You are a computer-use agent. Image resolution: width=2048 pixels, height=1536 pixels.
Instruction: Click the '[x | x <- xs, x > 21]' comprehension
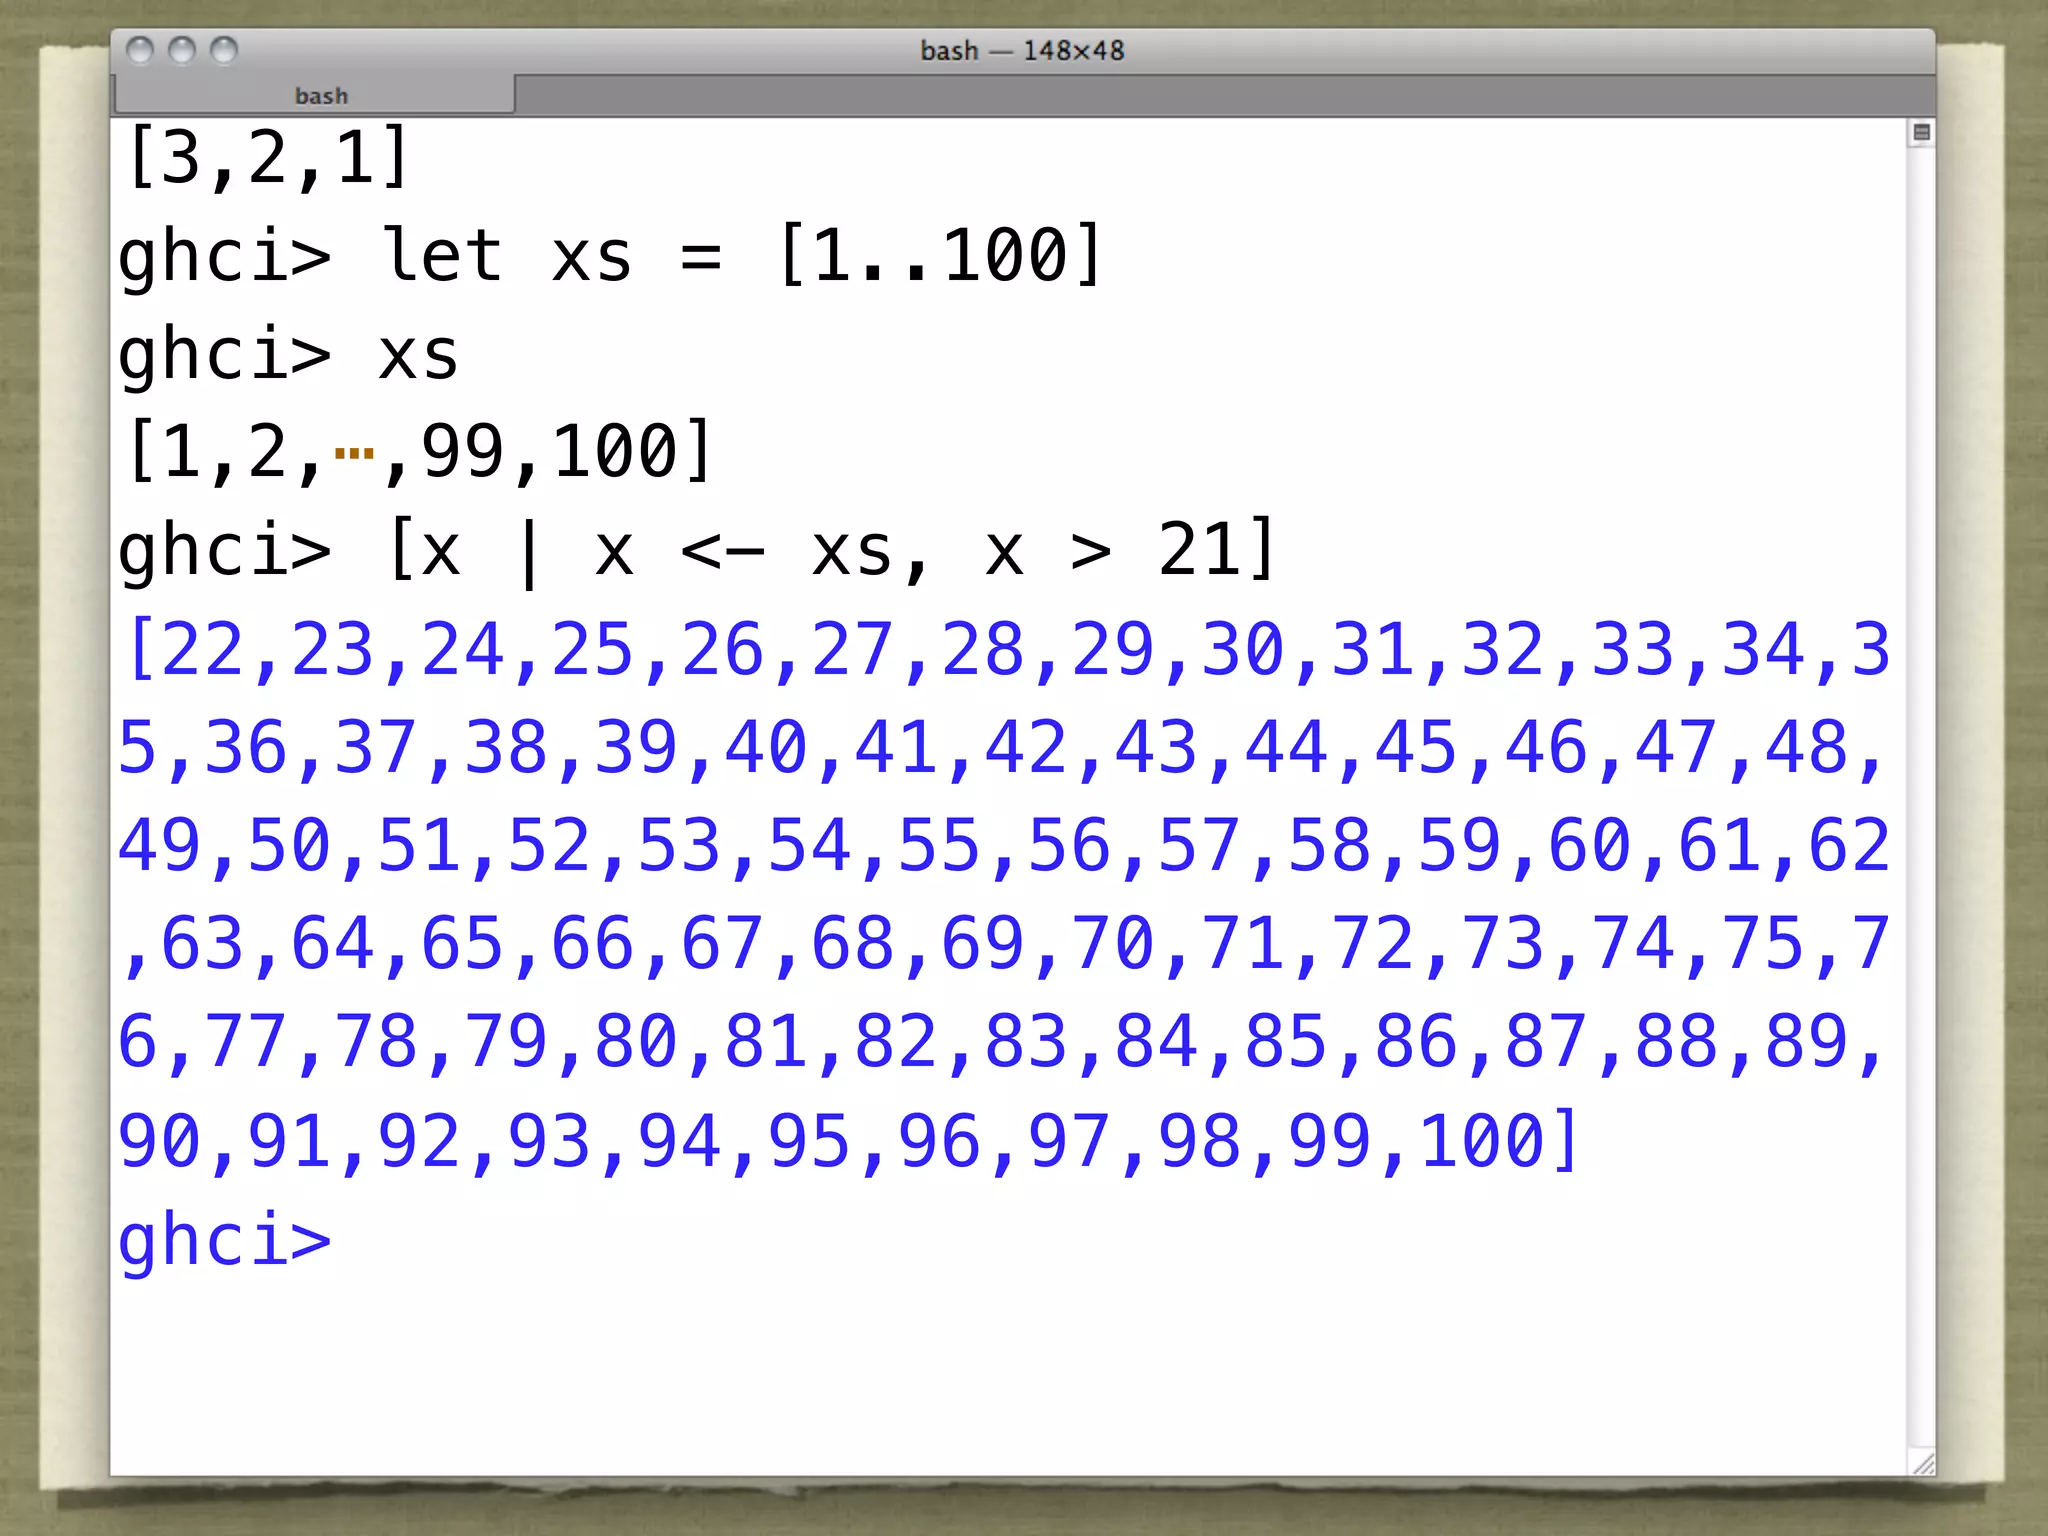[x=832, y=551]
